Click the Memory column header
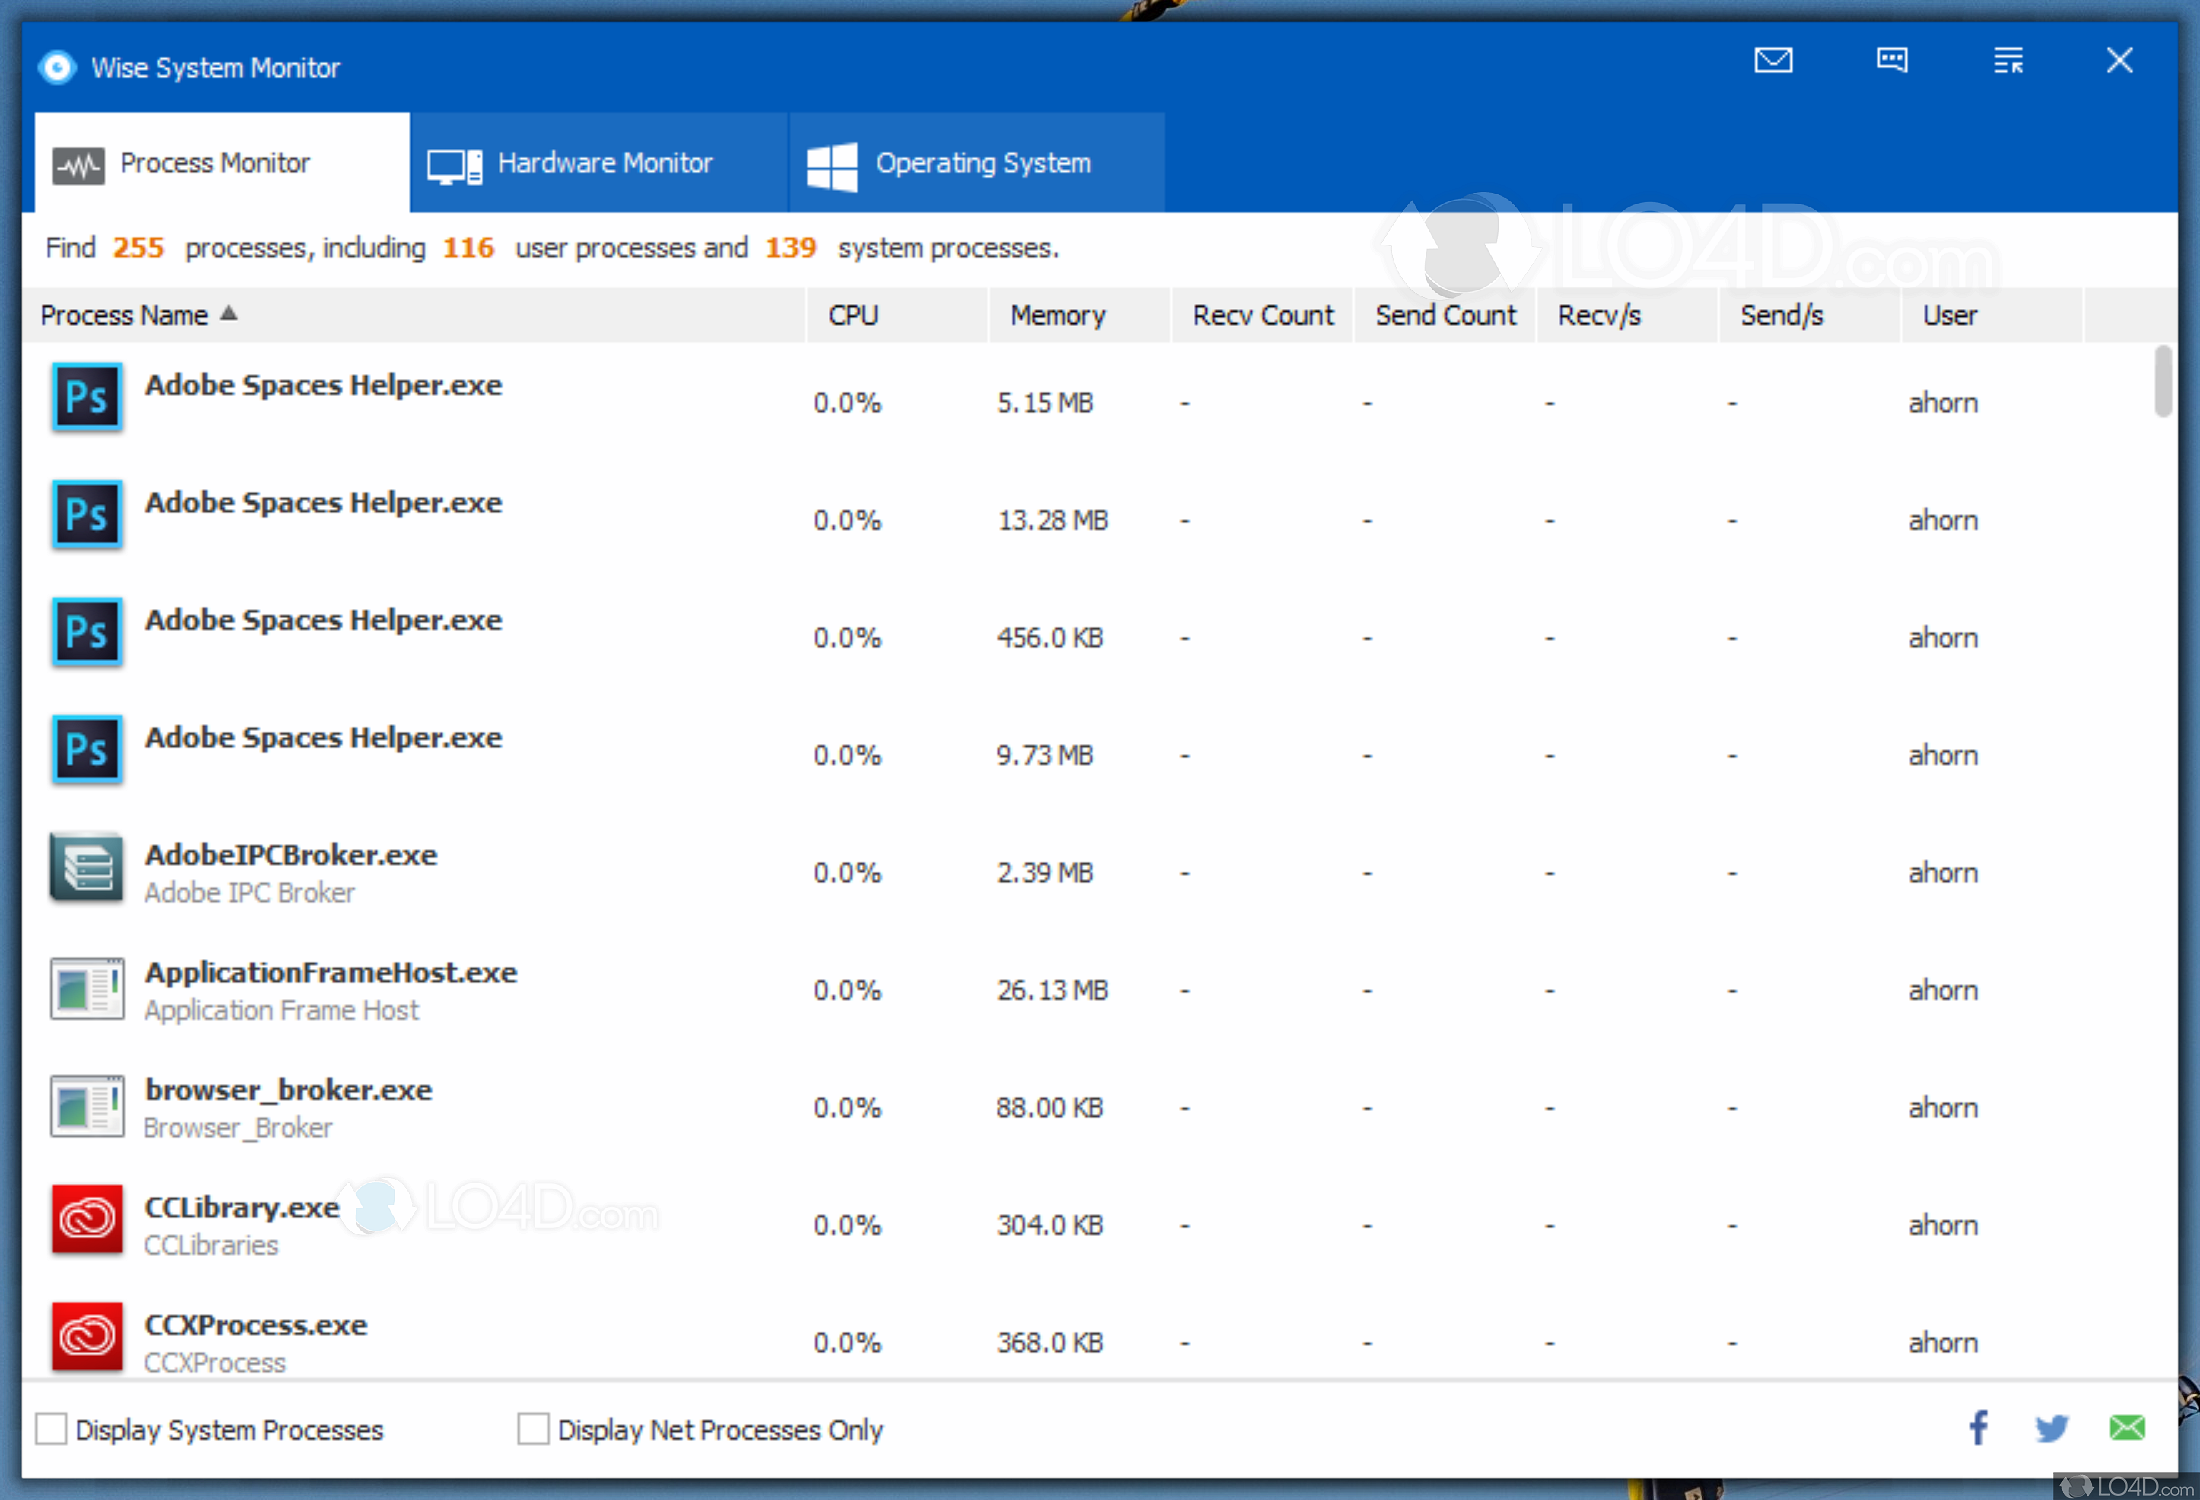Image resolution: width=2200 pixels, height=1500 pixels. pos(1057,314)
